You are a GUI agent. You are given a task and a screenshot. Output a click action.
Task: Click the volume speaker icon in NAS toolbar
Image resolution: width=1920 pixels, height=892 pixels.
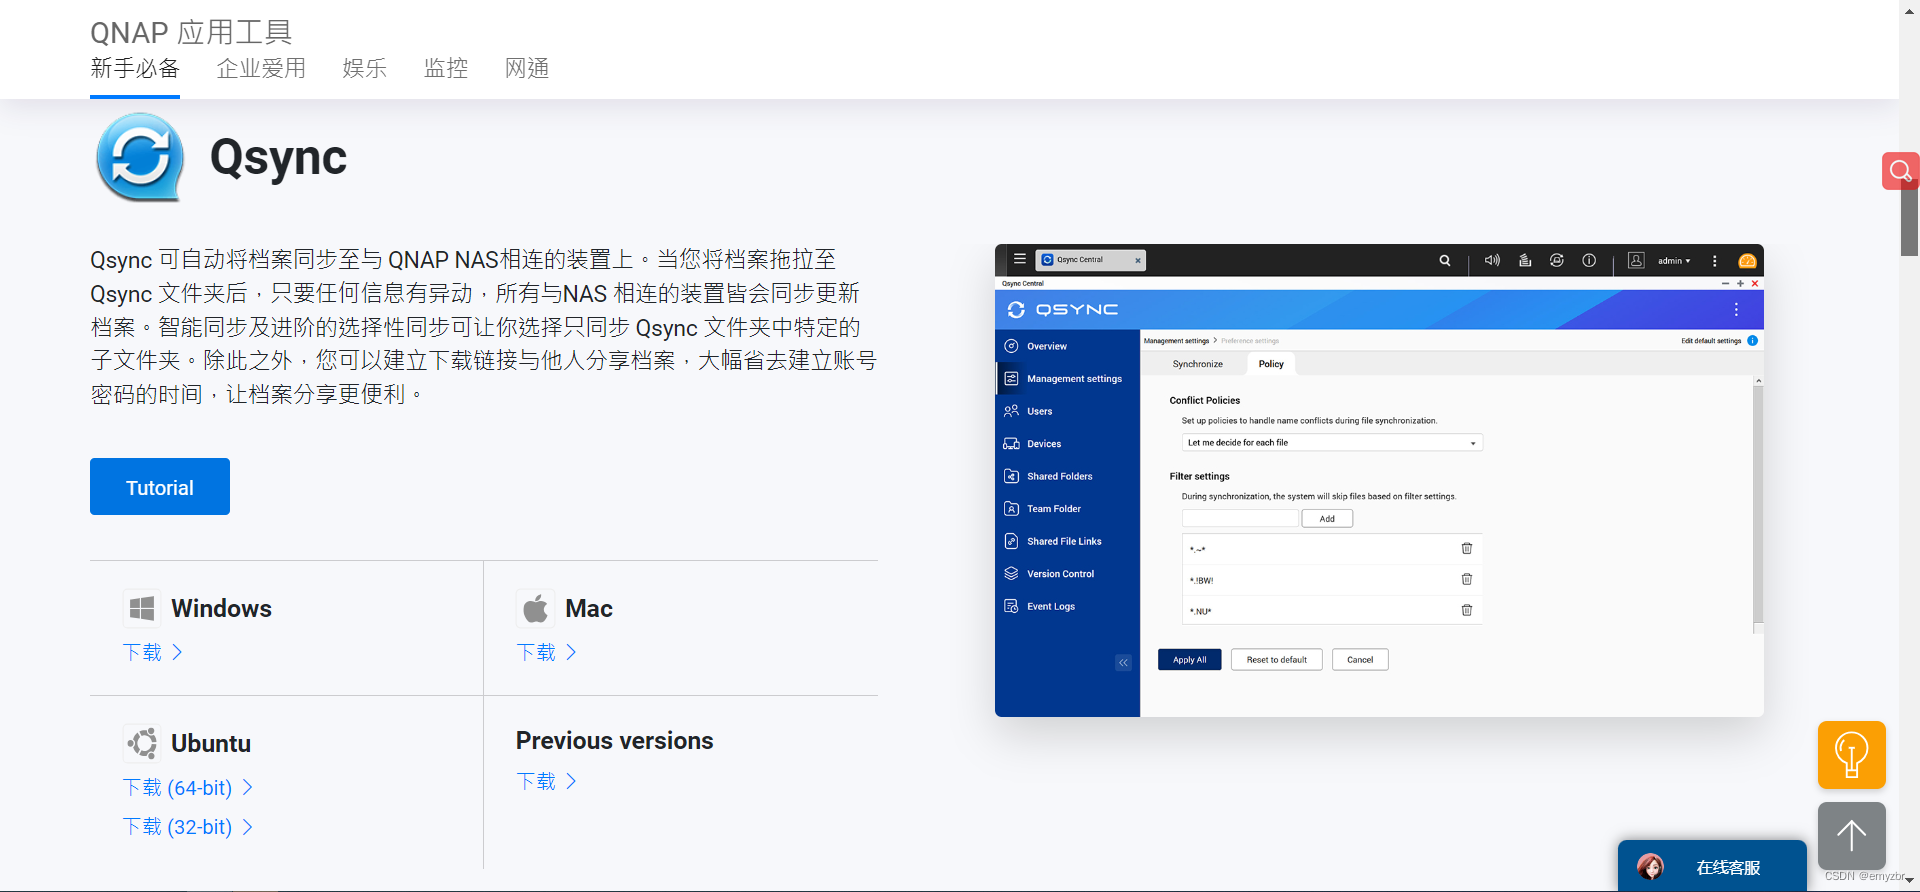click(1492, 260)
